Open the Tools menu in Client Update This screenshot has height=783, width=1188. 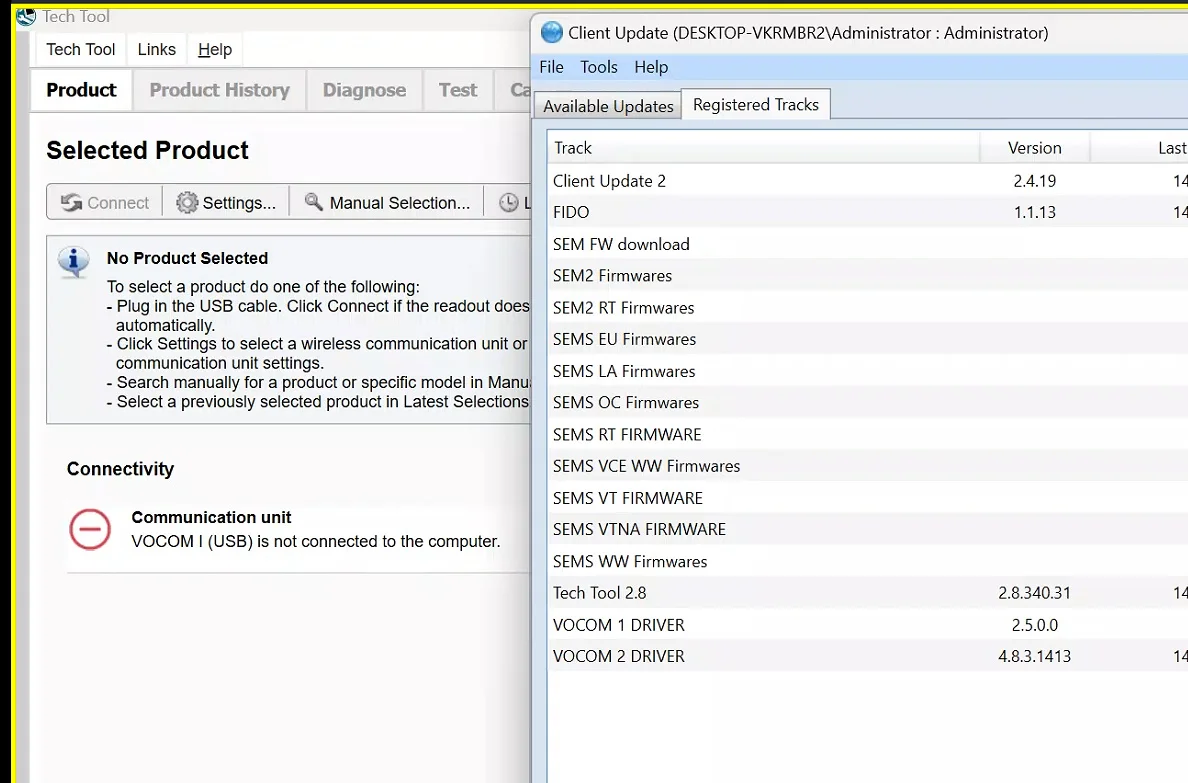pyautogui.click(x=599, y=67)
